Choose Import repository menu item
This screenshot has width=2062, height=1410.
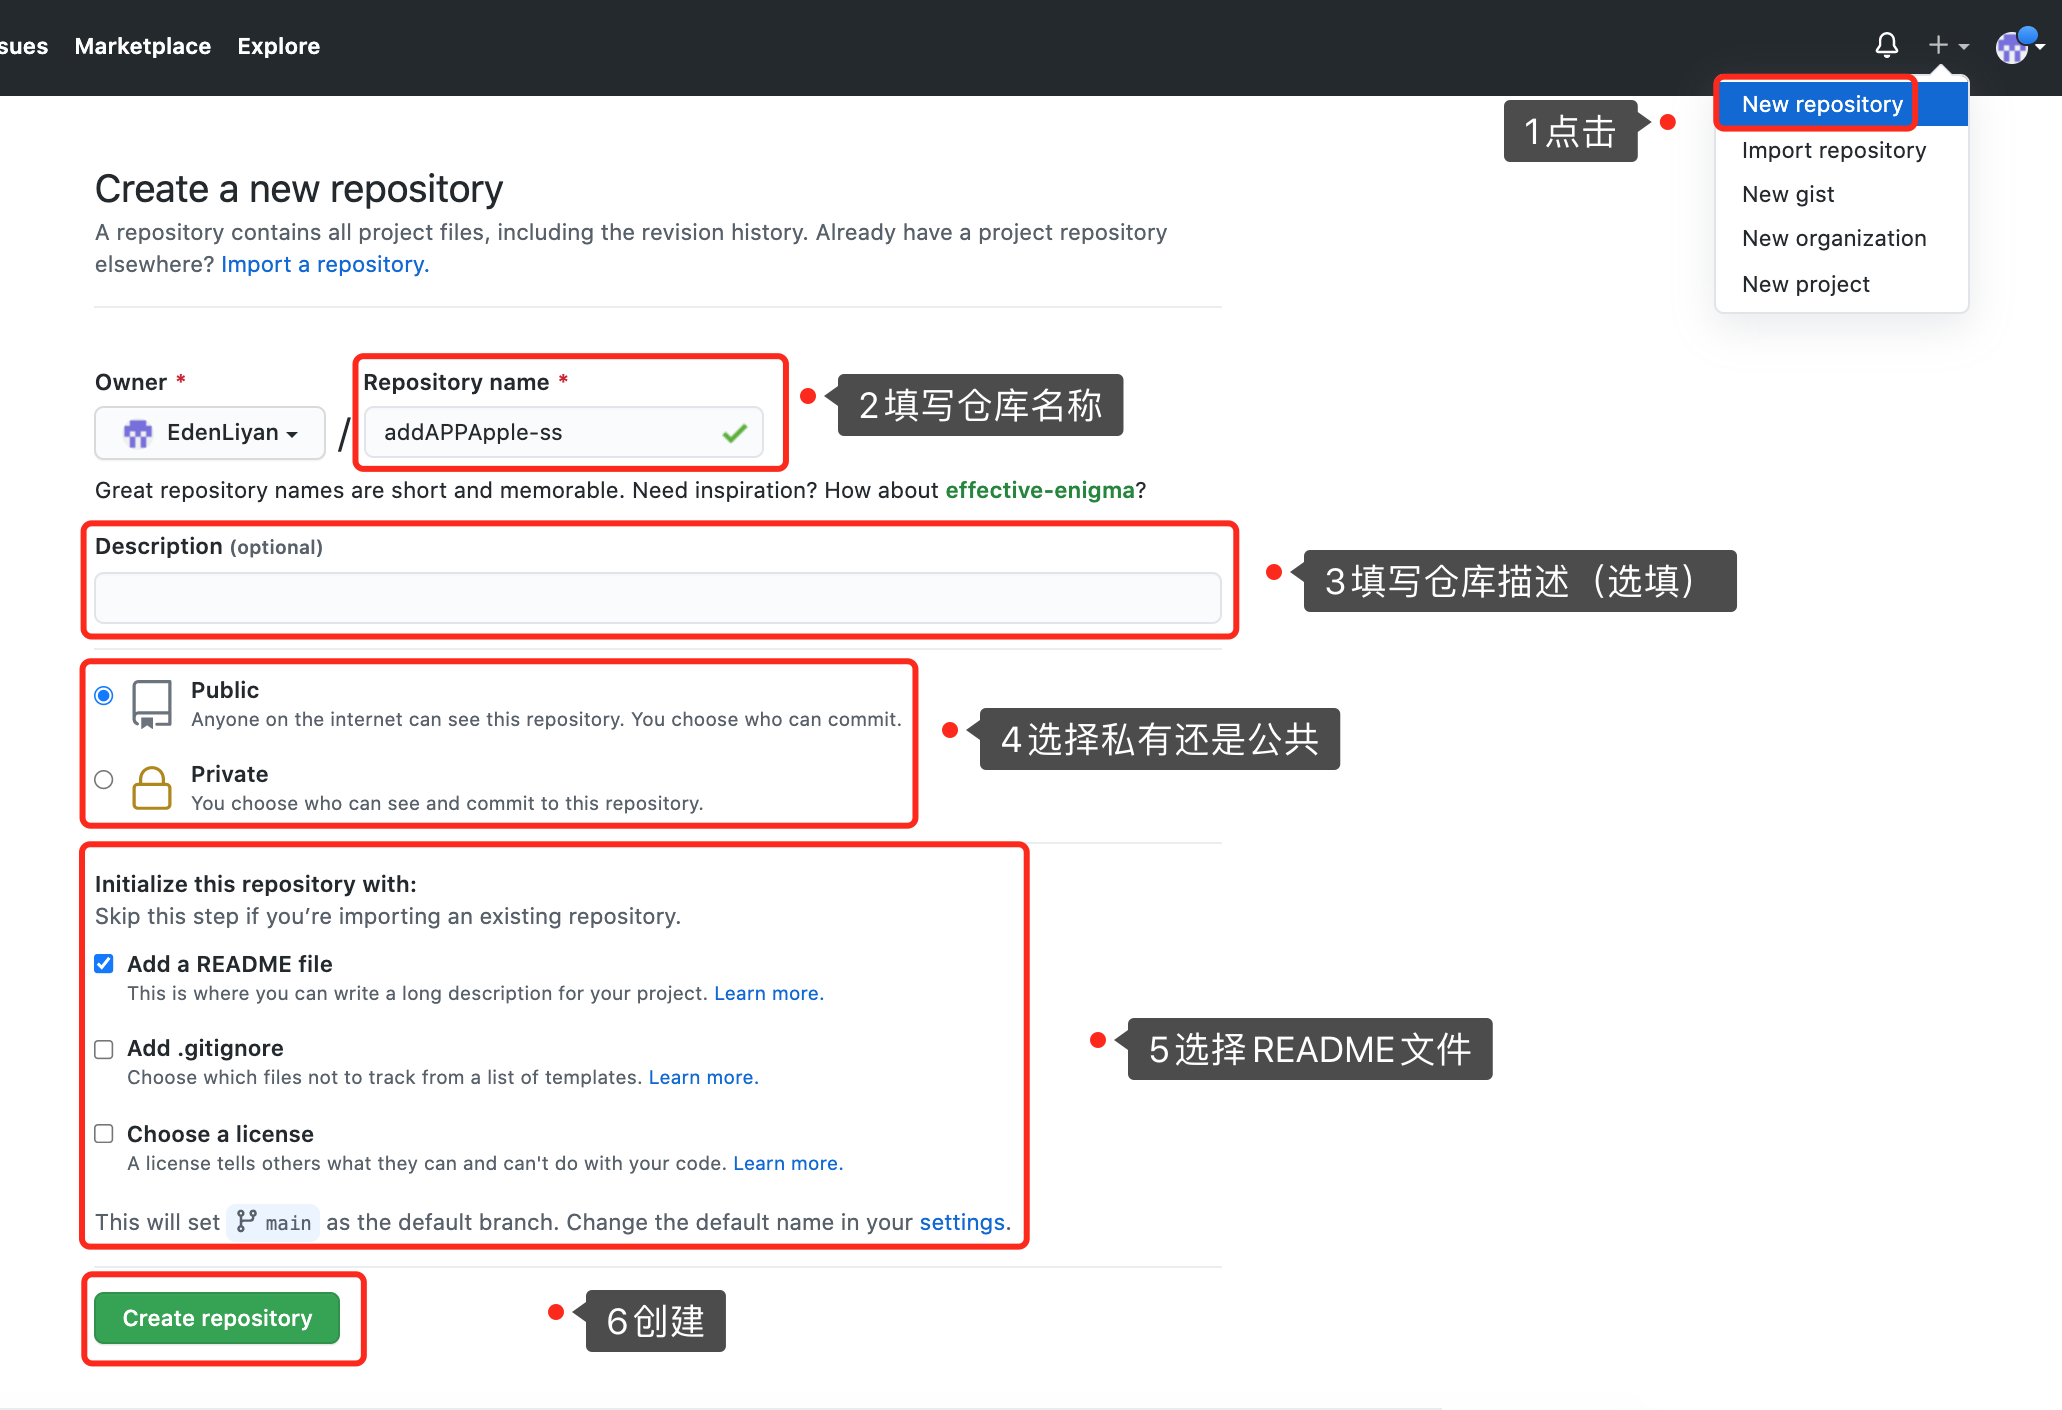[1841, 150]
